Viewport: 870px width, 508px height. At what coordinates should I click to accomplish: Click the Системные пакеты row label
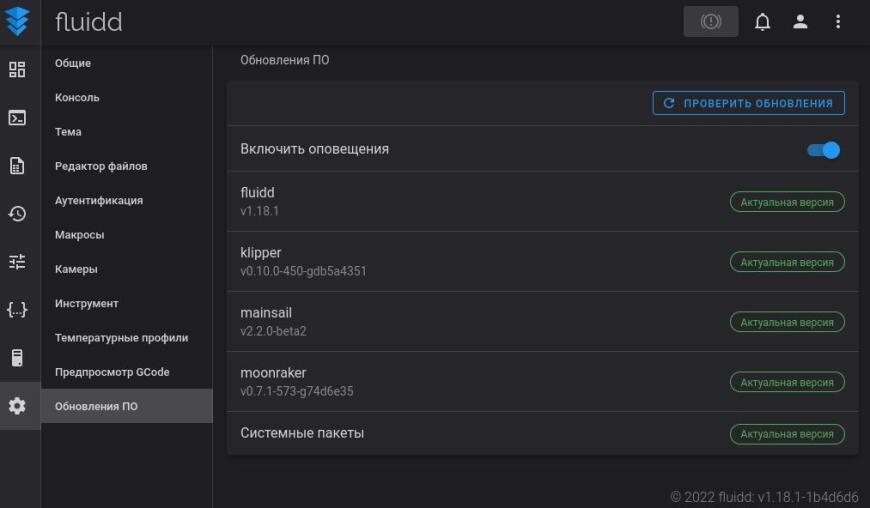302,433
